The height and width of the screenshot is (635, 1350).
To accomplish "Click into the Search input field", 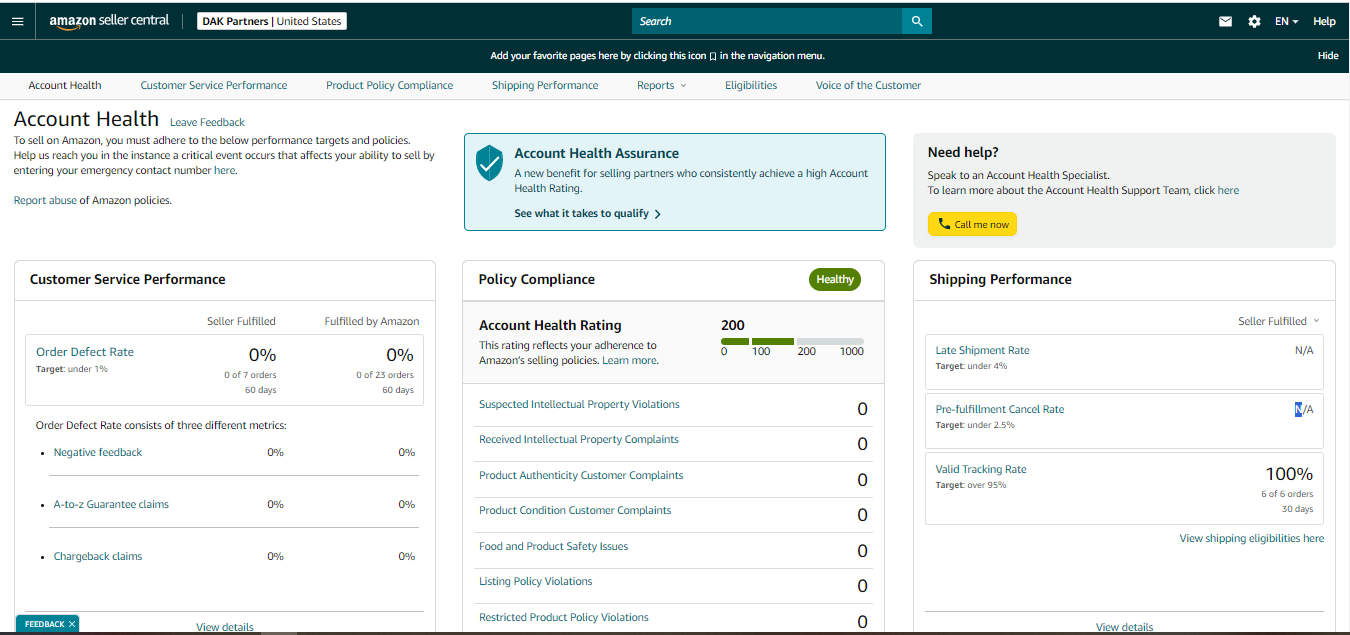I will tap(767, 21).
